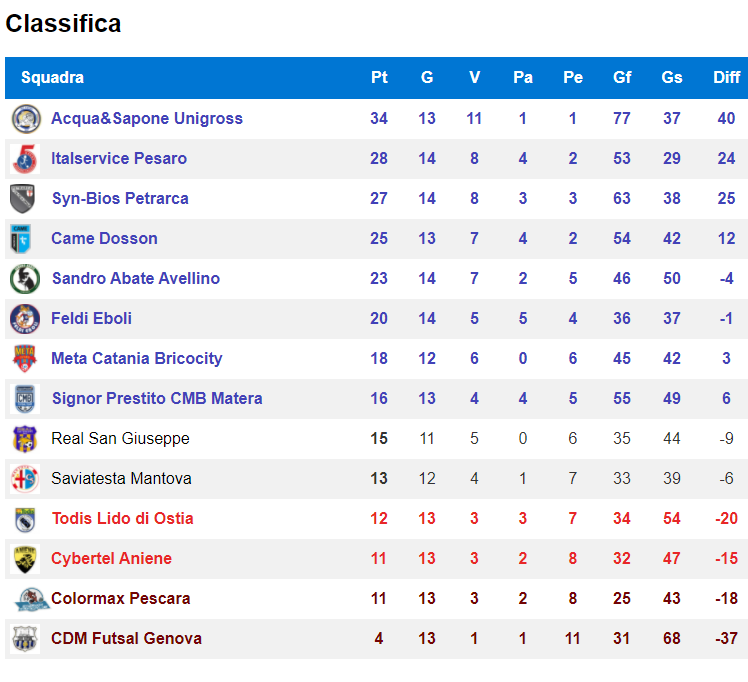Select the Diff column header
748x682 pixels.
[727, 77]
